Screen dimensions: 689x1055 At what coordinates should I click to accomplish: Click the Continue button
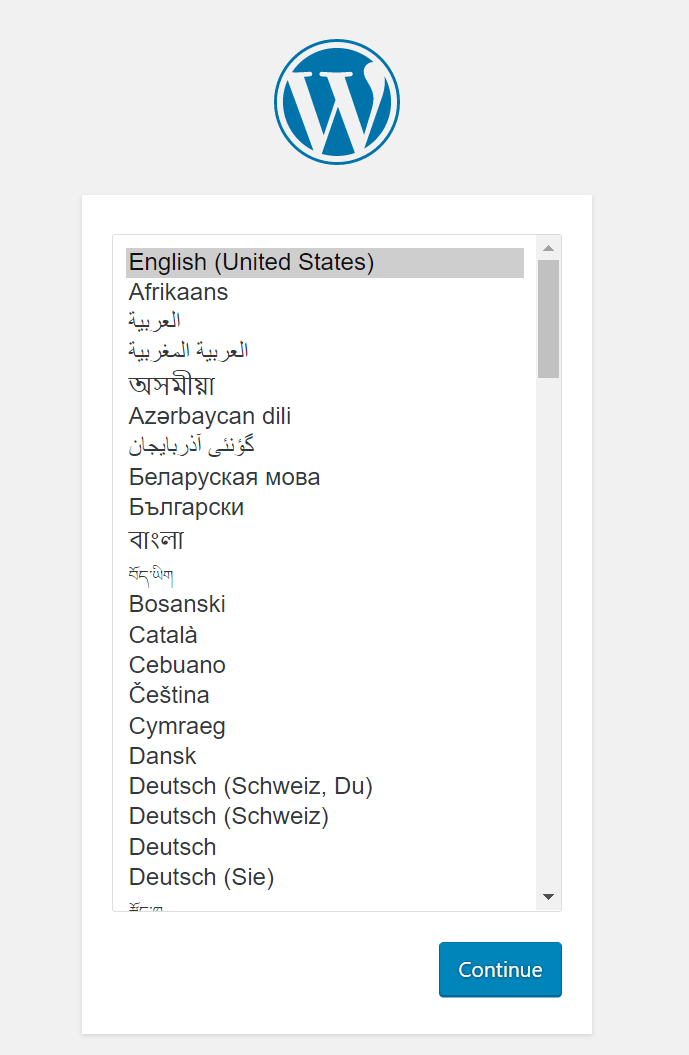tap(500, 970)
